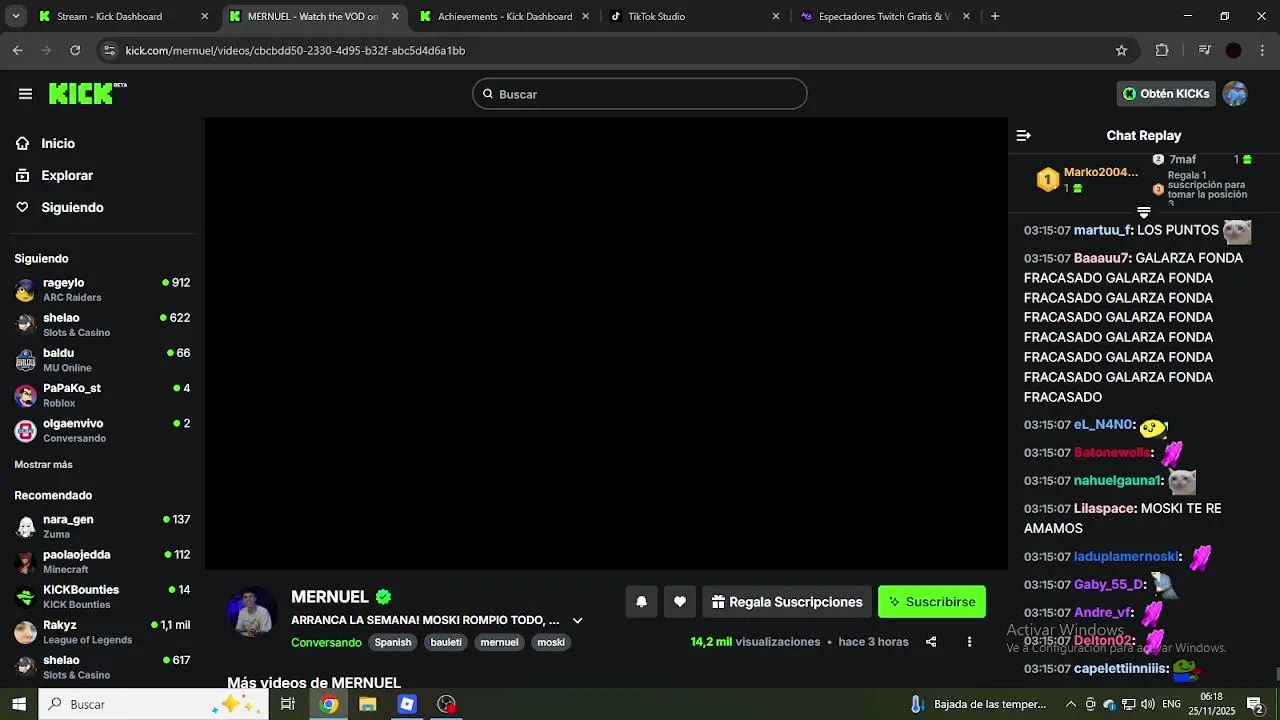Reload the current page
The width and height of the screenshot is (1280, 720).
(x=75, y=50)
